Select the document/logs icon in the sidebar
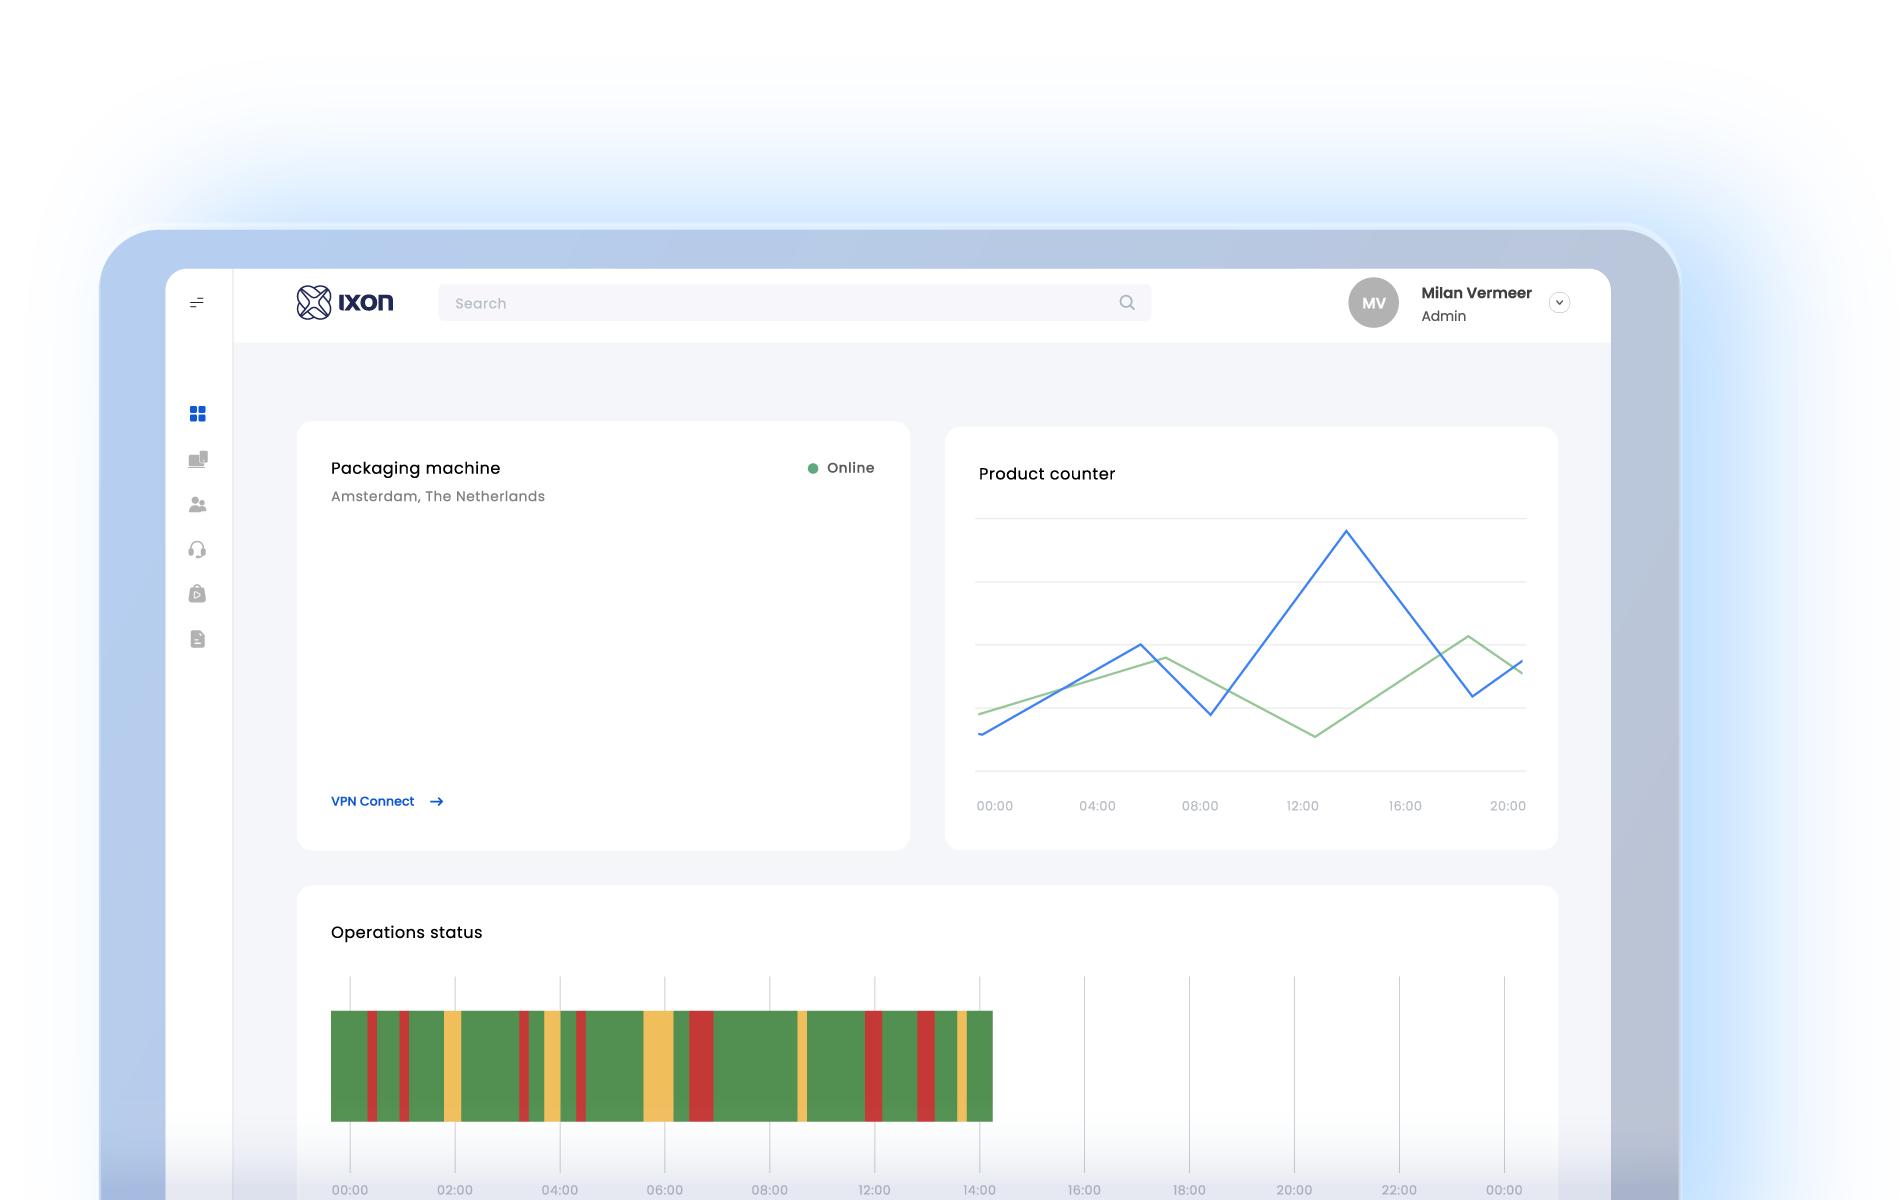This screenshot has height=1200, width=1900. [197, 639]
